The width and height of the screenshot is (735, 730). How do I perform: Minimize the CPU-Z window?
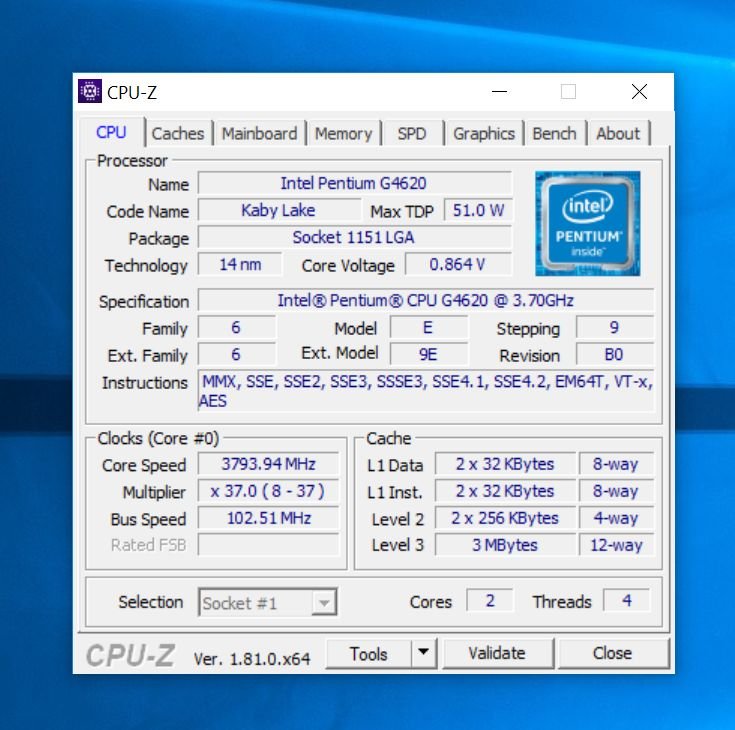tap(500, 91)
